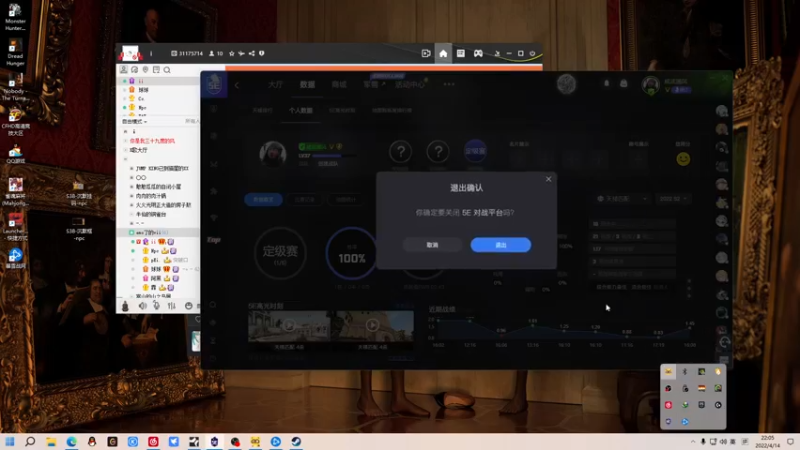Select the OO channel in the channel tree
This screenshot has width=800, height=450.
[x=141, y=178]
